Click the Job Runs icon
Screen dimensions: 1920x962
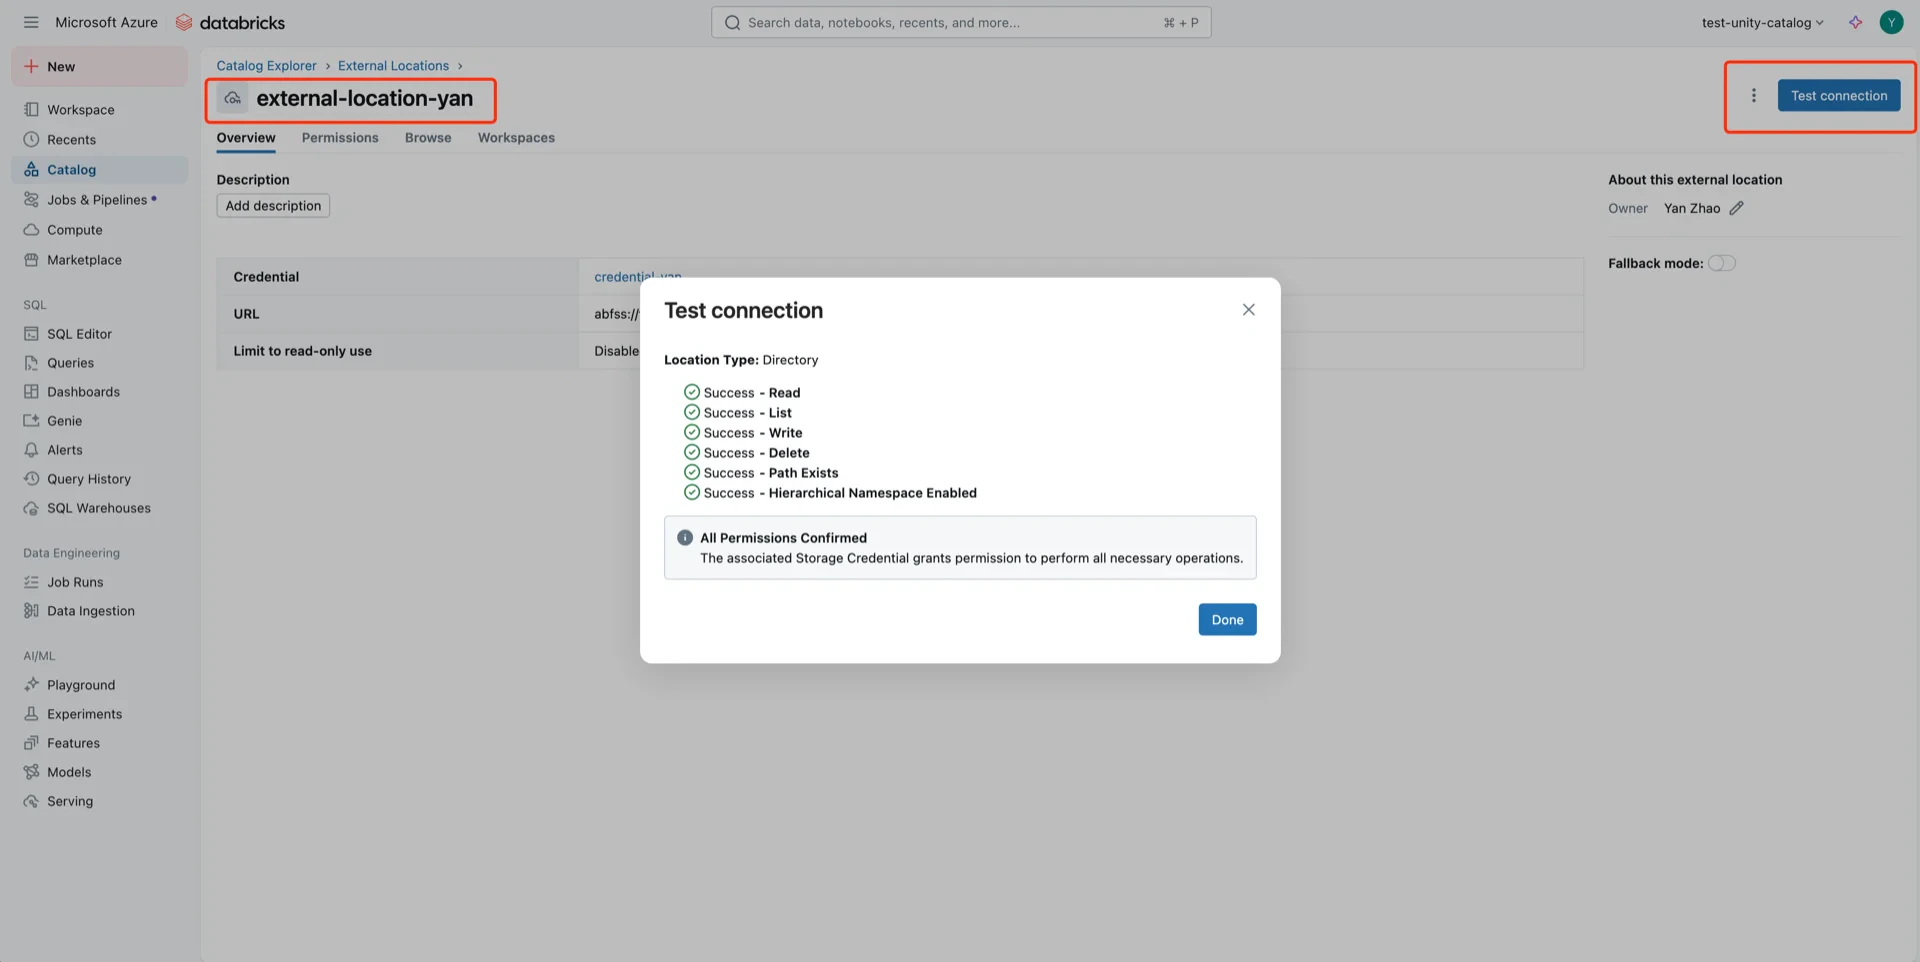pyautogui.click(x=31, y=582)
